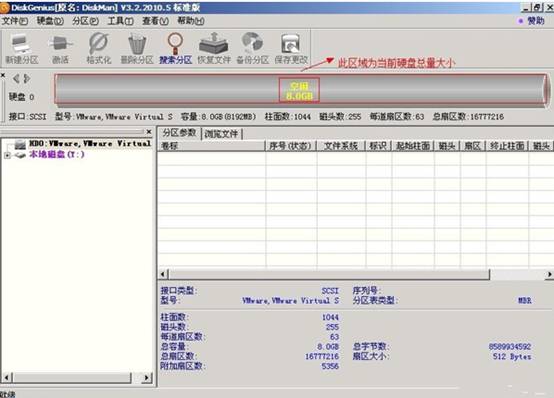Screen dimensions: 554x398
Task: Switch to the 分区参数 tab
Action: coord(179,133)
